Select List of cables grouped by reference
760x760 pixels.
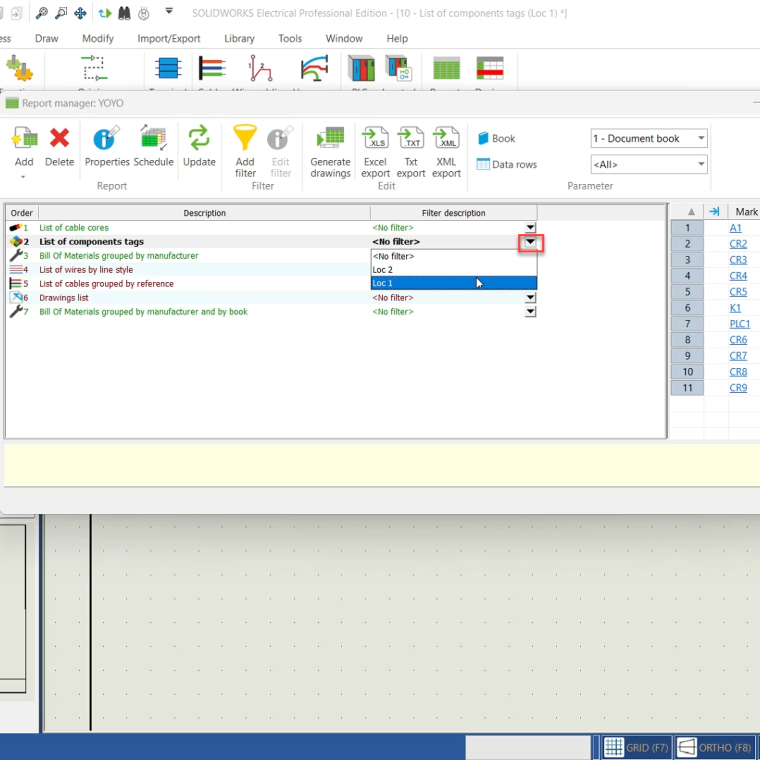(106, 284)
